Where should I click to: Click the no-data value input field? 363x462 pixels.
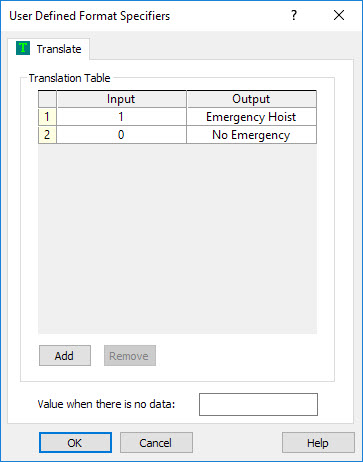click(x=258, y=404)
